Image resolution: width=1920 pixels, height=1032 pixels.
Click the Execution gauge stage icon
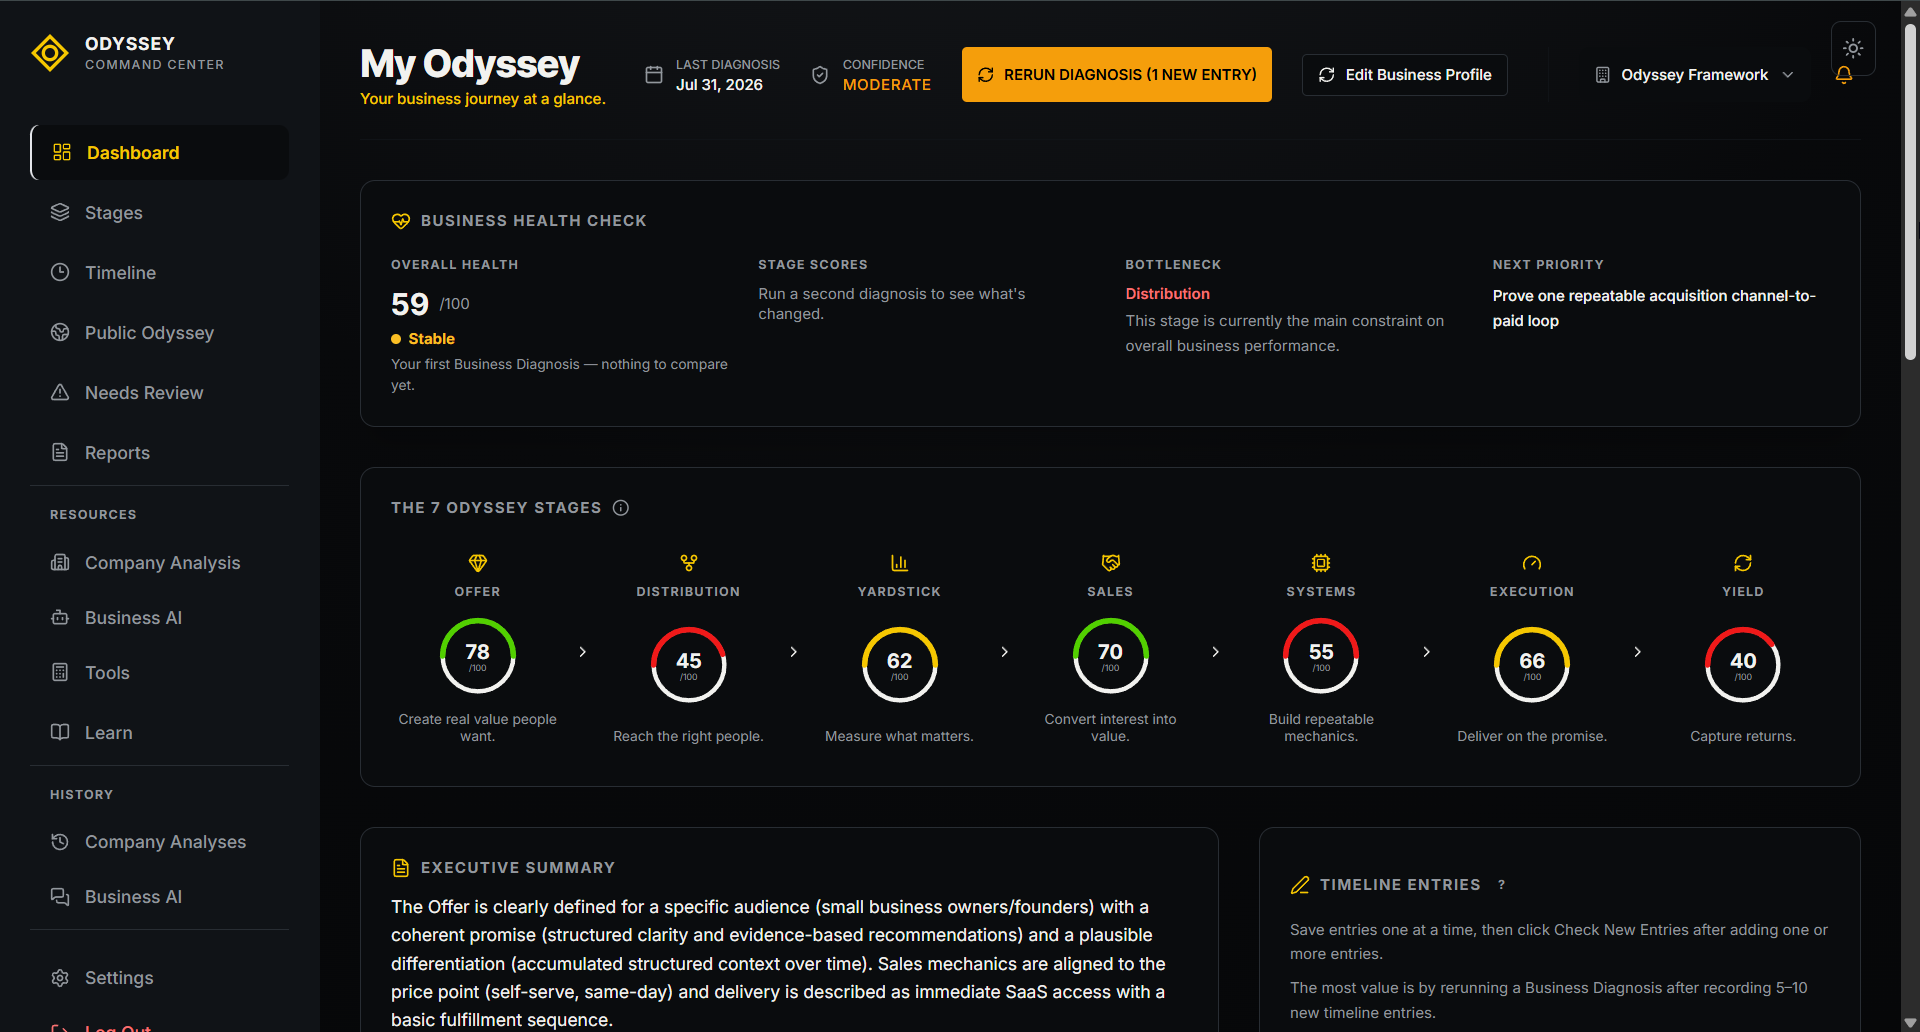(1532, 563)
